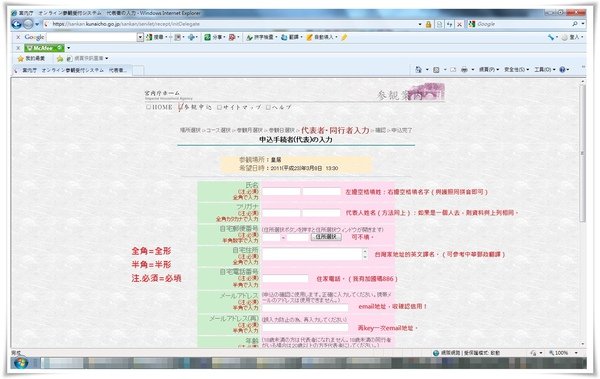Click the red stop loading X icon
This screenshot has height=379, width=600.
click(x=460, y=24)
